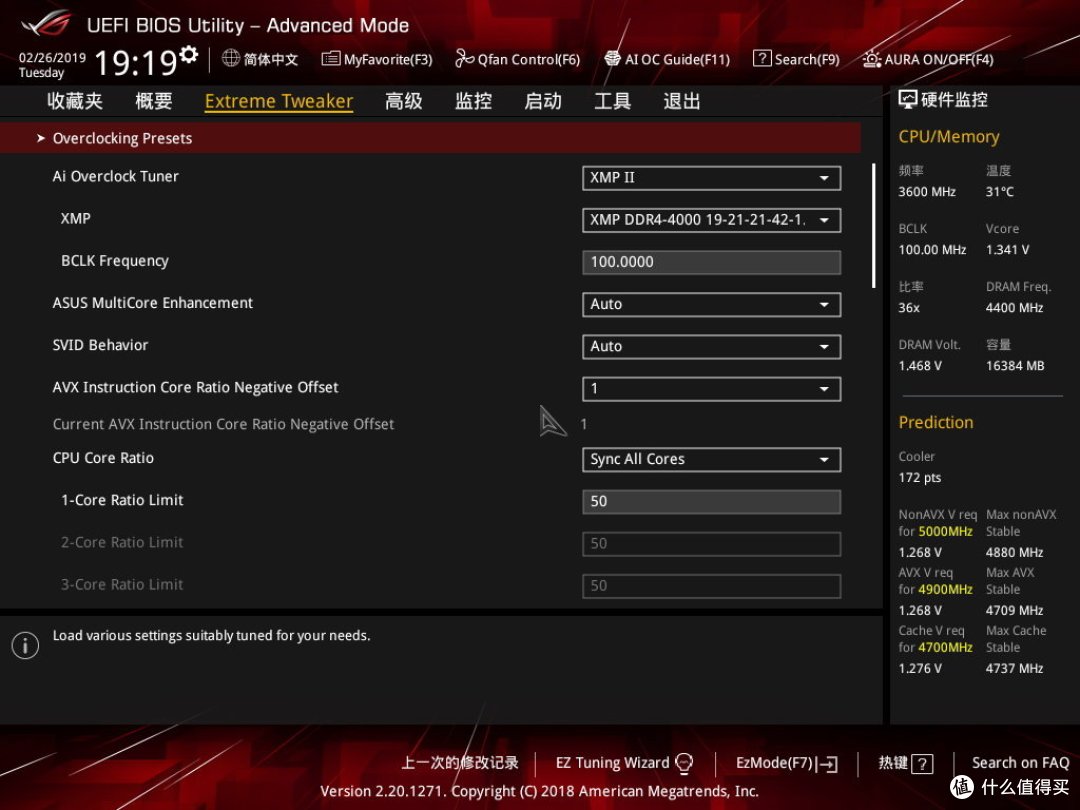Launch EZ Tuning Wizard
The width and height of the screenshot is (1080, 810).
(x=624, y=763)
